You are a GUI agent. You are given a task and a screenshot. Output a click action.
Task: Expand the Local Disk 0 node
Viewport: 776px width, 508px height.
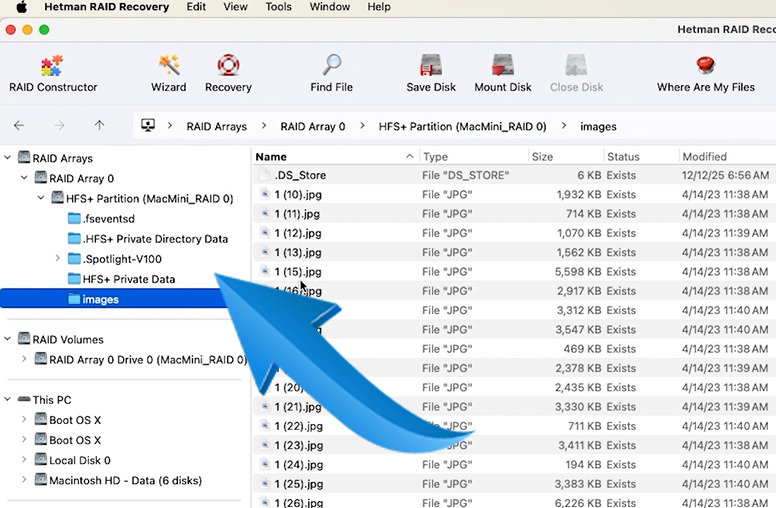(24, 459)
